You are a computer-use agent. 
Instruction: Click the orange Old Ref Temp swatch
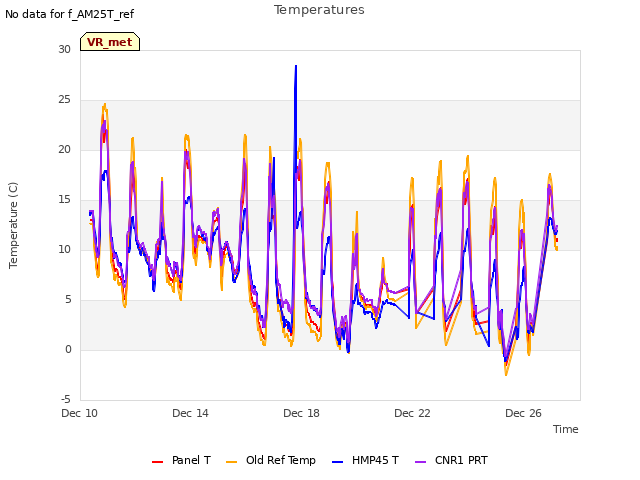pos(231,462)
